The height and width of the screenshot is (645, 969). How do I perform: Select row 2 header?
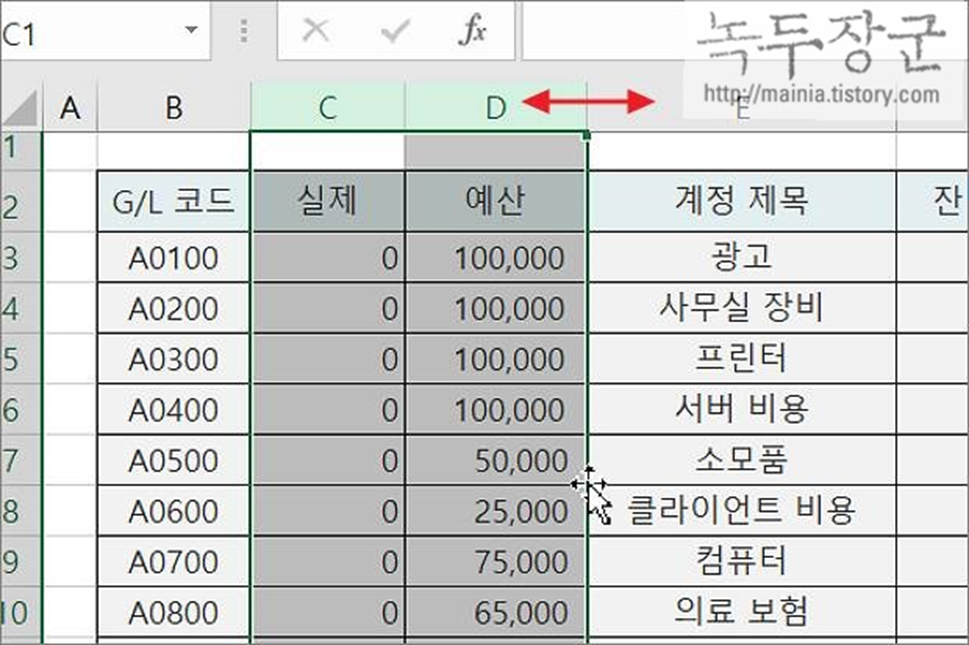[x=20, y=201]
